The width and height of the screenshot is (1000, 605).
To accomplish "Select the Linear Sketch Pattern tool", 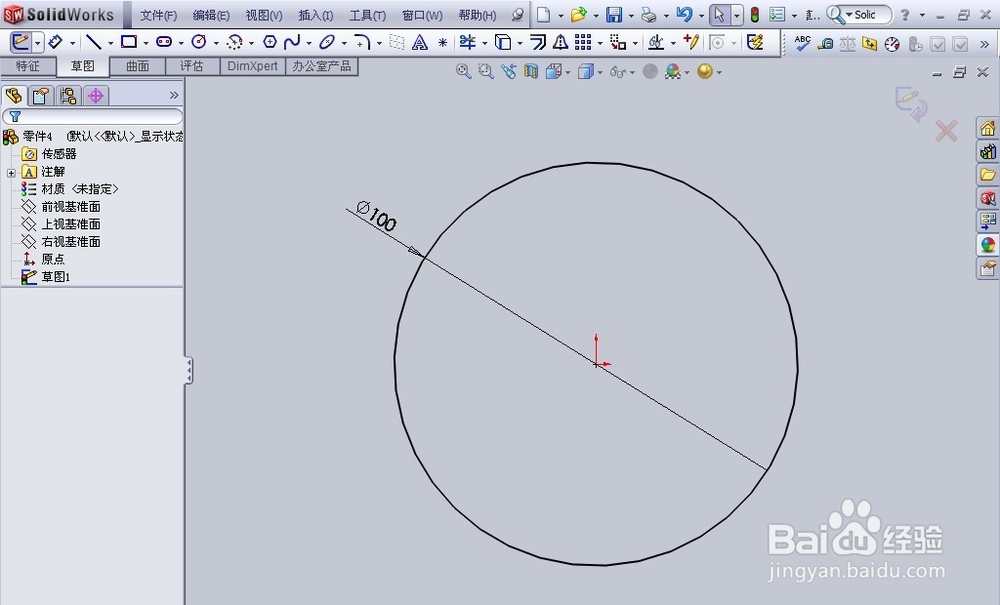I will click(583, 43).
